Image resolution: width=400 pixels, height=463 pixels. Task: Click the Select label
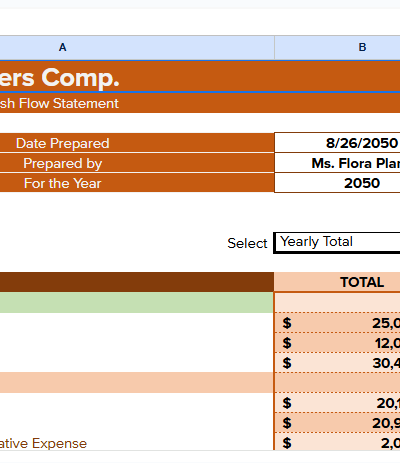coord(247,243)
